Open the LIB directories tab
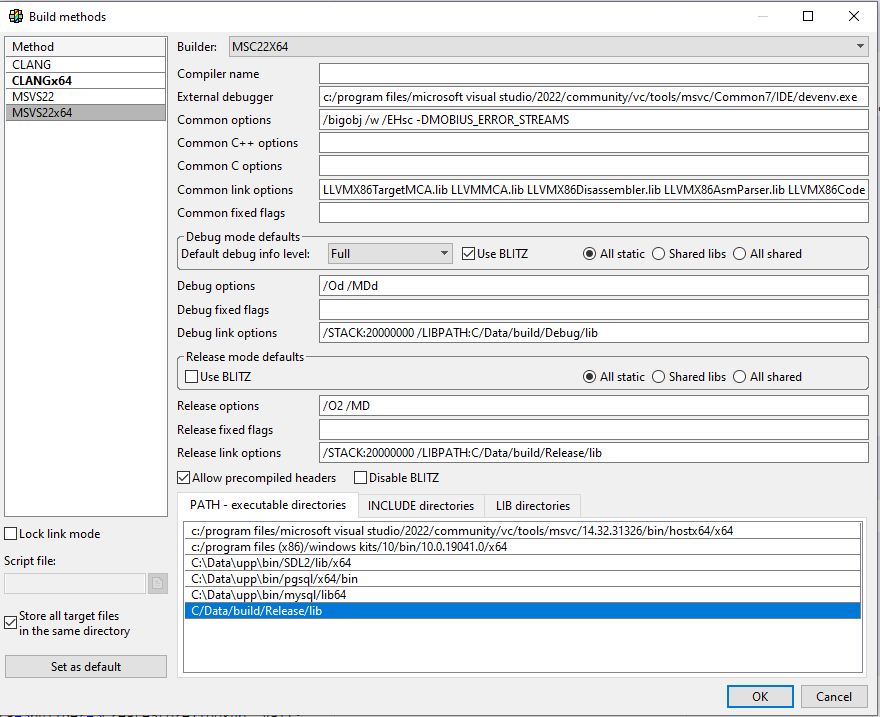 pyautogui.click(x=532, y=506)
